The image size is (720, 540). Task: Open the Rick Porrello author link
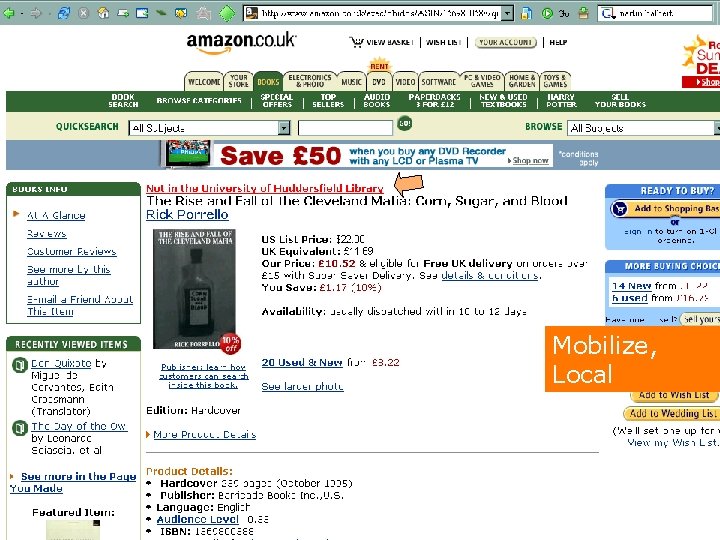(x=187, y=214)
